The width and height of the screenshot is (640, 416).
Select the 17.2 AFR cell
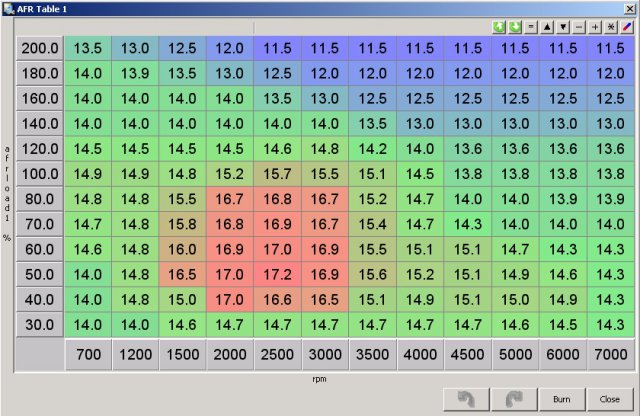tap(277, 274)
